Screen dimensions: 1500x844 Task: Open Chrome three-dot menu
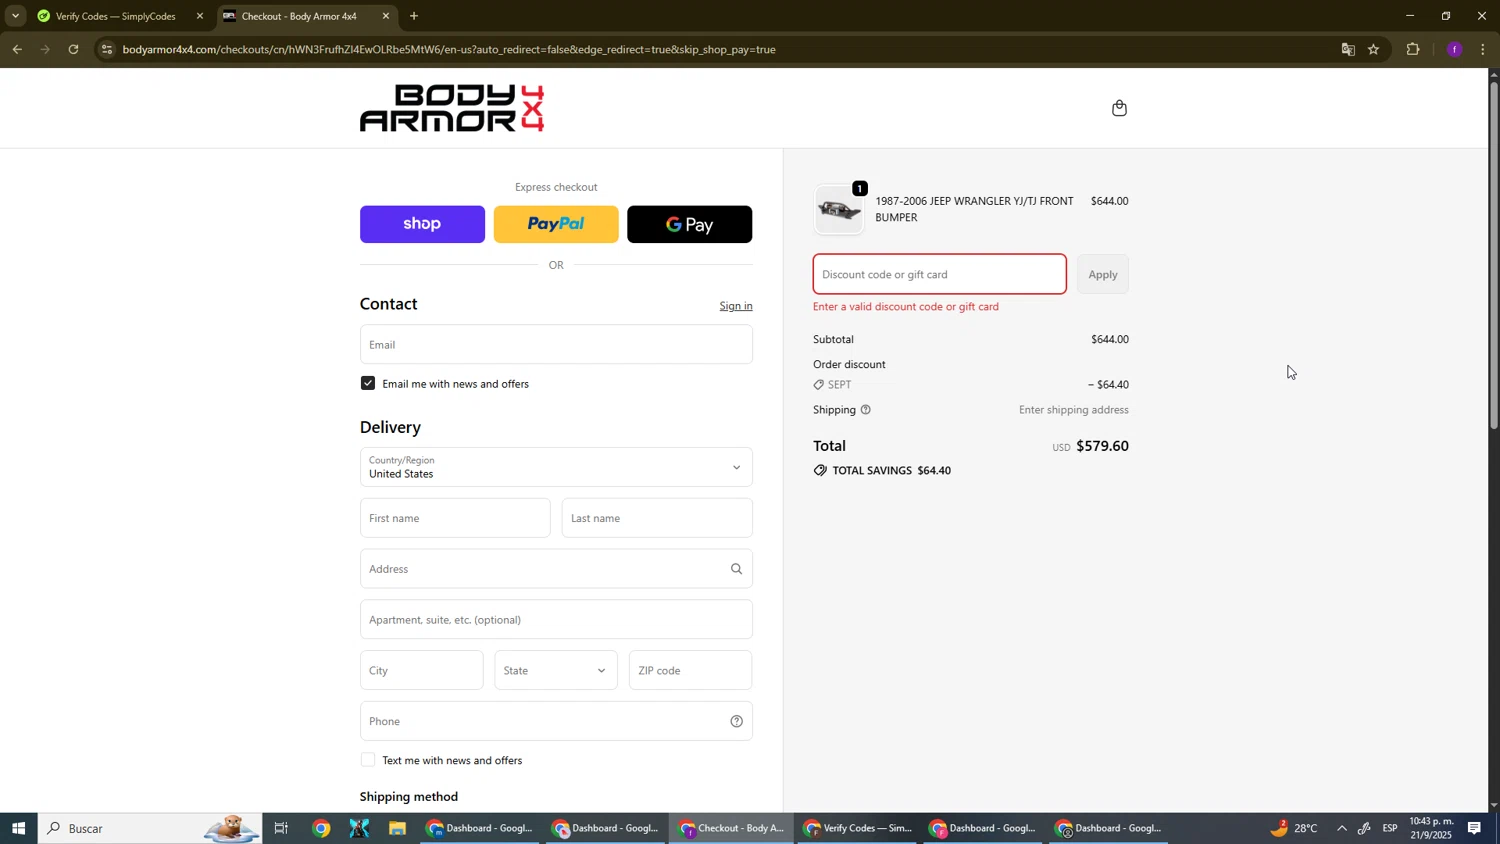click(1483, 49)
